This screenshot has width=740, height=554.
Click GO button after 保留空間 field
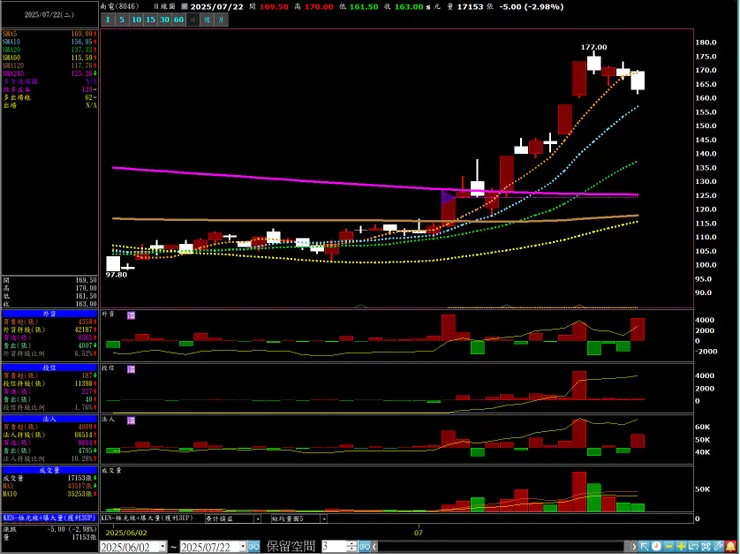[x=364, y=547]
